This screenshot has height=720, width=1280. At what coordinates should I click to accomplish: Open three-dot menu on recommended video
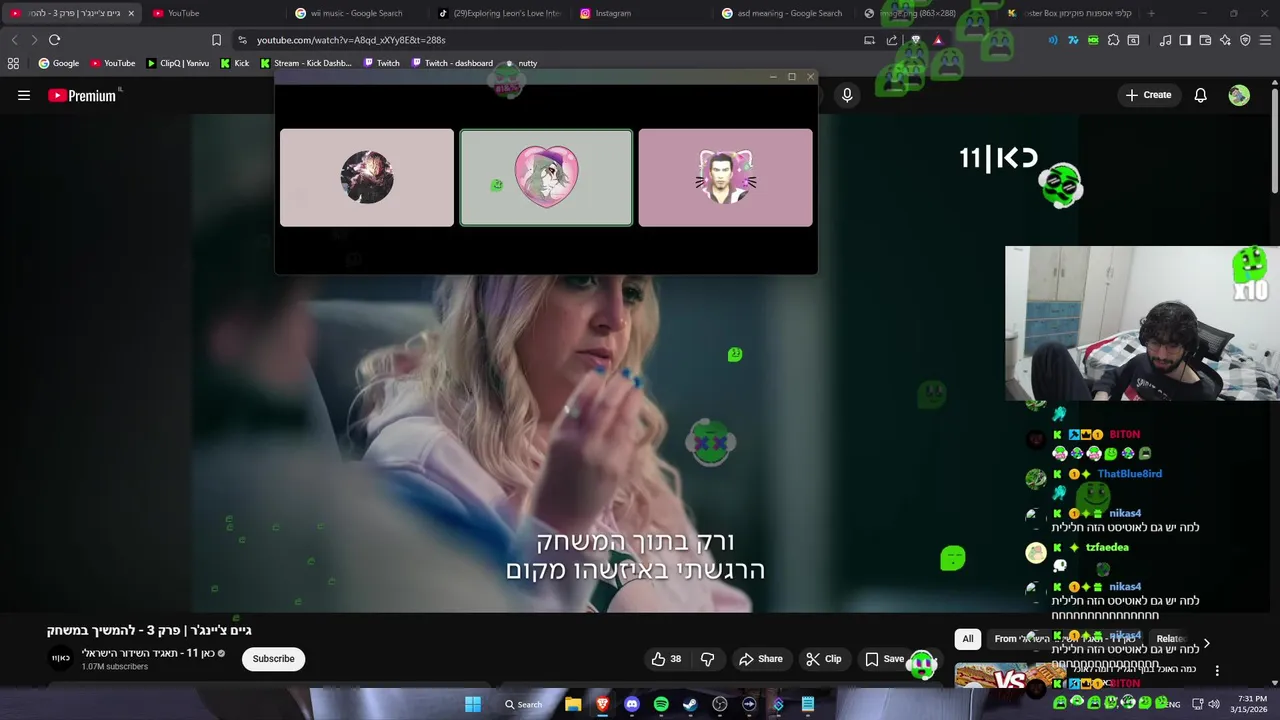coord(1217,671)
